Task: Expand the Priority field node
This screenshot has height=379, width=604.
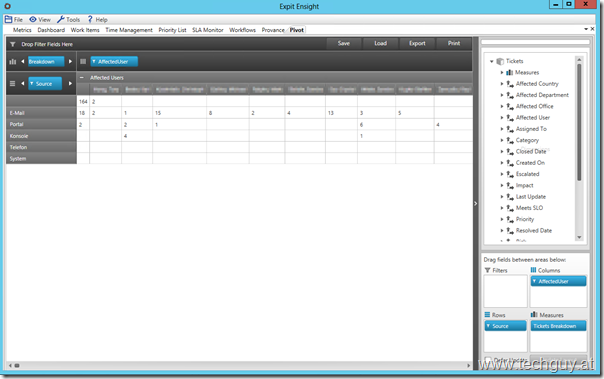Action: (x=502, y=219)
